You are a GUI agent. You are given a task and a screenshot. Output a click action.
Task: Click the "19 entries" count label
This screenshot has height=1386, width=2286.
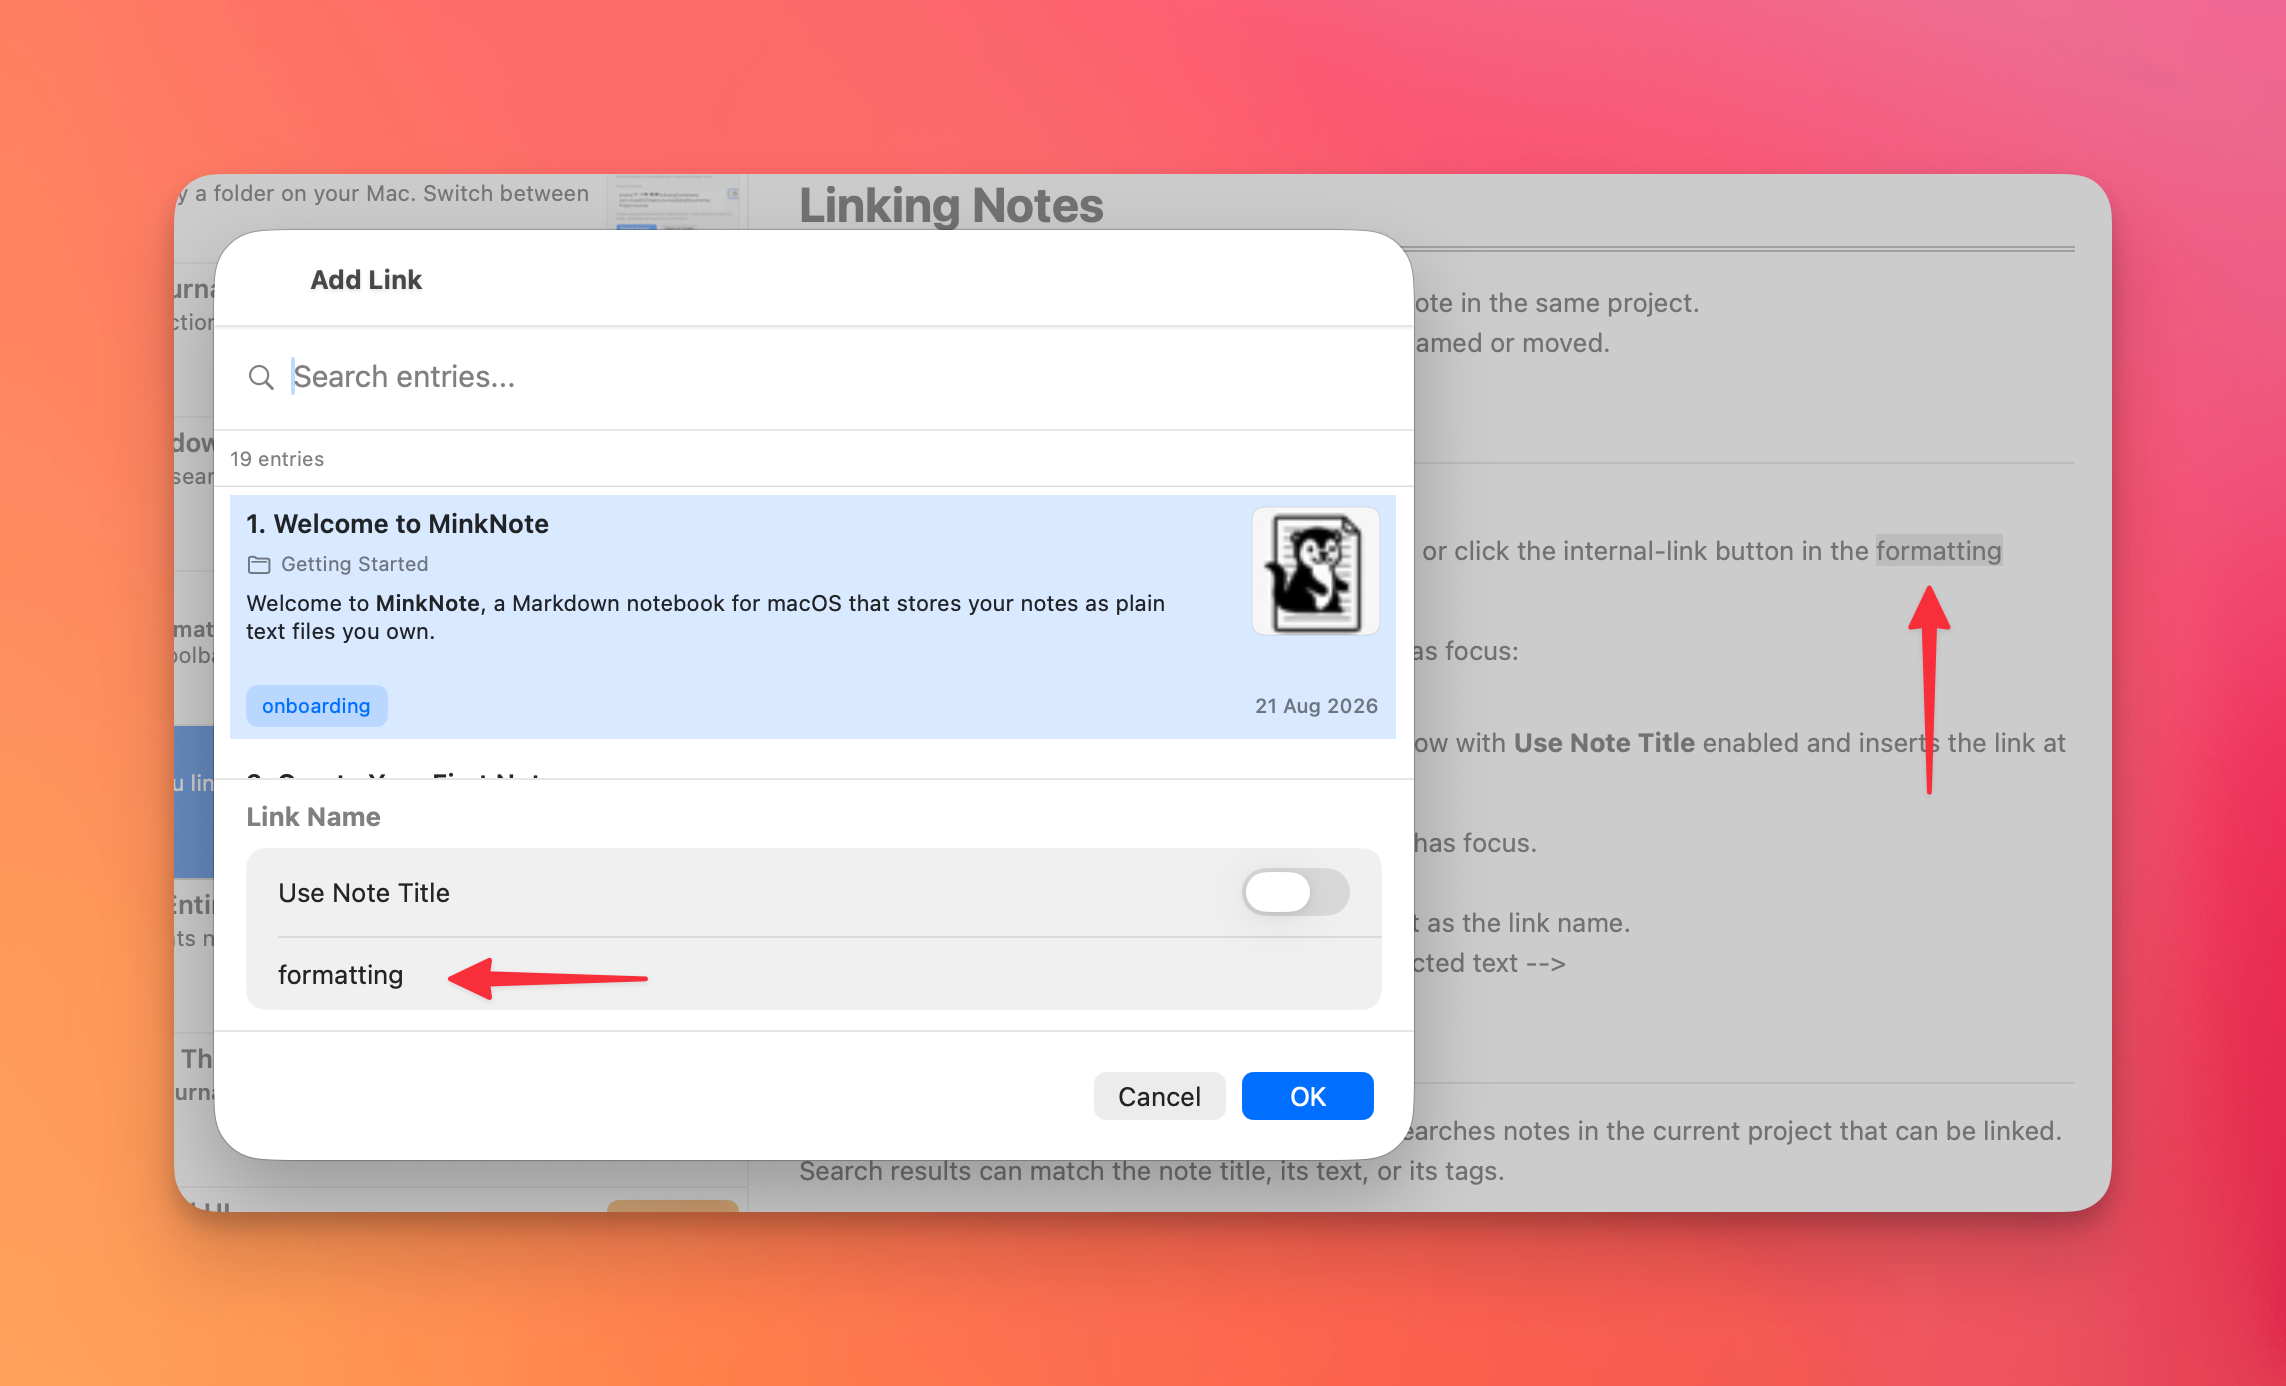click(x=277, y=459)
